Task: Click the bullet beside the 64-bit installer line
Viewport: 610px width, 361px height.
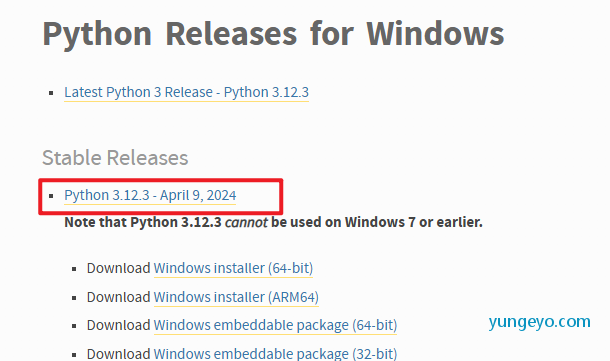Action: (x=74, y=269)
